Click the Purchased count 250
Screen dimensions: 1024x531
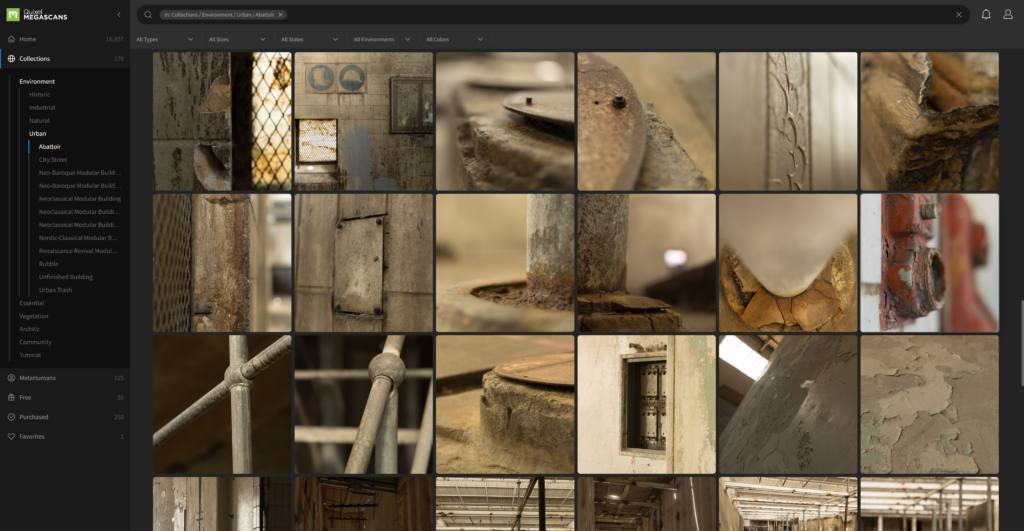[x=119, y=417]
